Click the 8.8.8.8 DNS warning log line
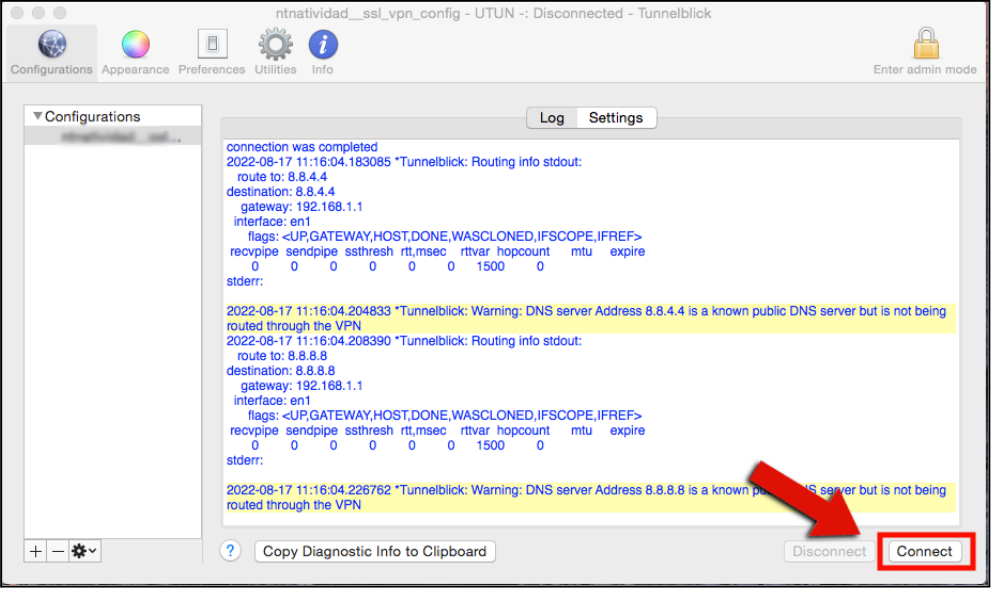This screenshot has width=991, height=589. [590, 497]
